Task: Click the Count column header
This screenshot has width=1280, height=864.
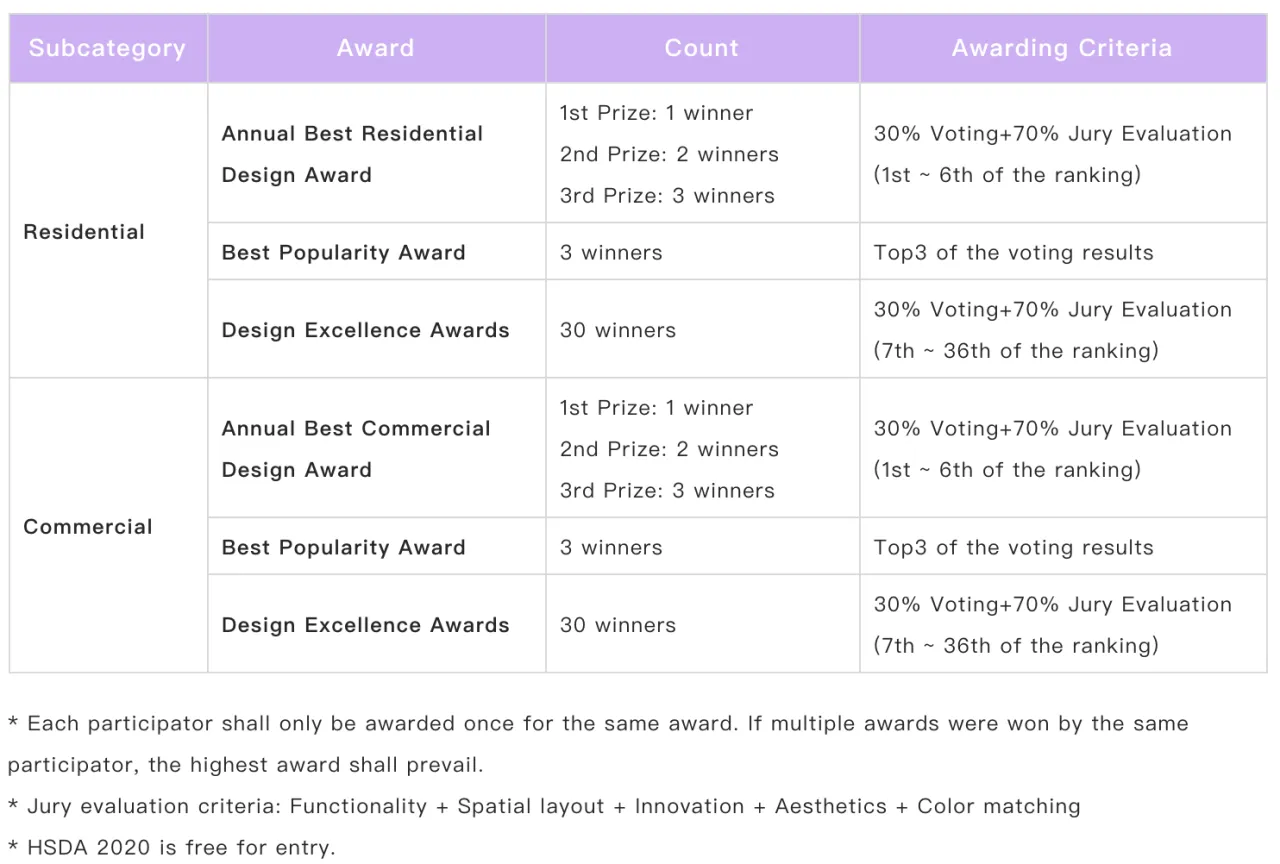Action: pyautogui.click(x=701, y=48)
